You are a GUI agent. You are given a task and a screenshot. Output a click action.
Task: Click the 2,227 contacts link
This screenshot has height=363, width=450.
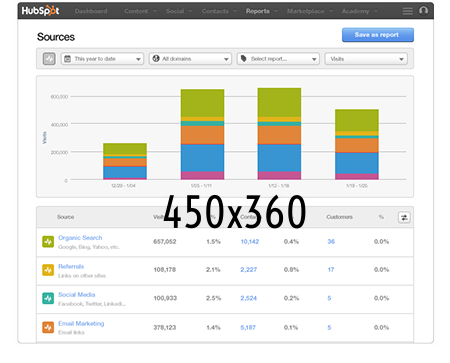(x=249, y=270)
